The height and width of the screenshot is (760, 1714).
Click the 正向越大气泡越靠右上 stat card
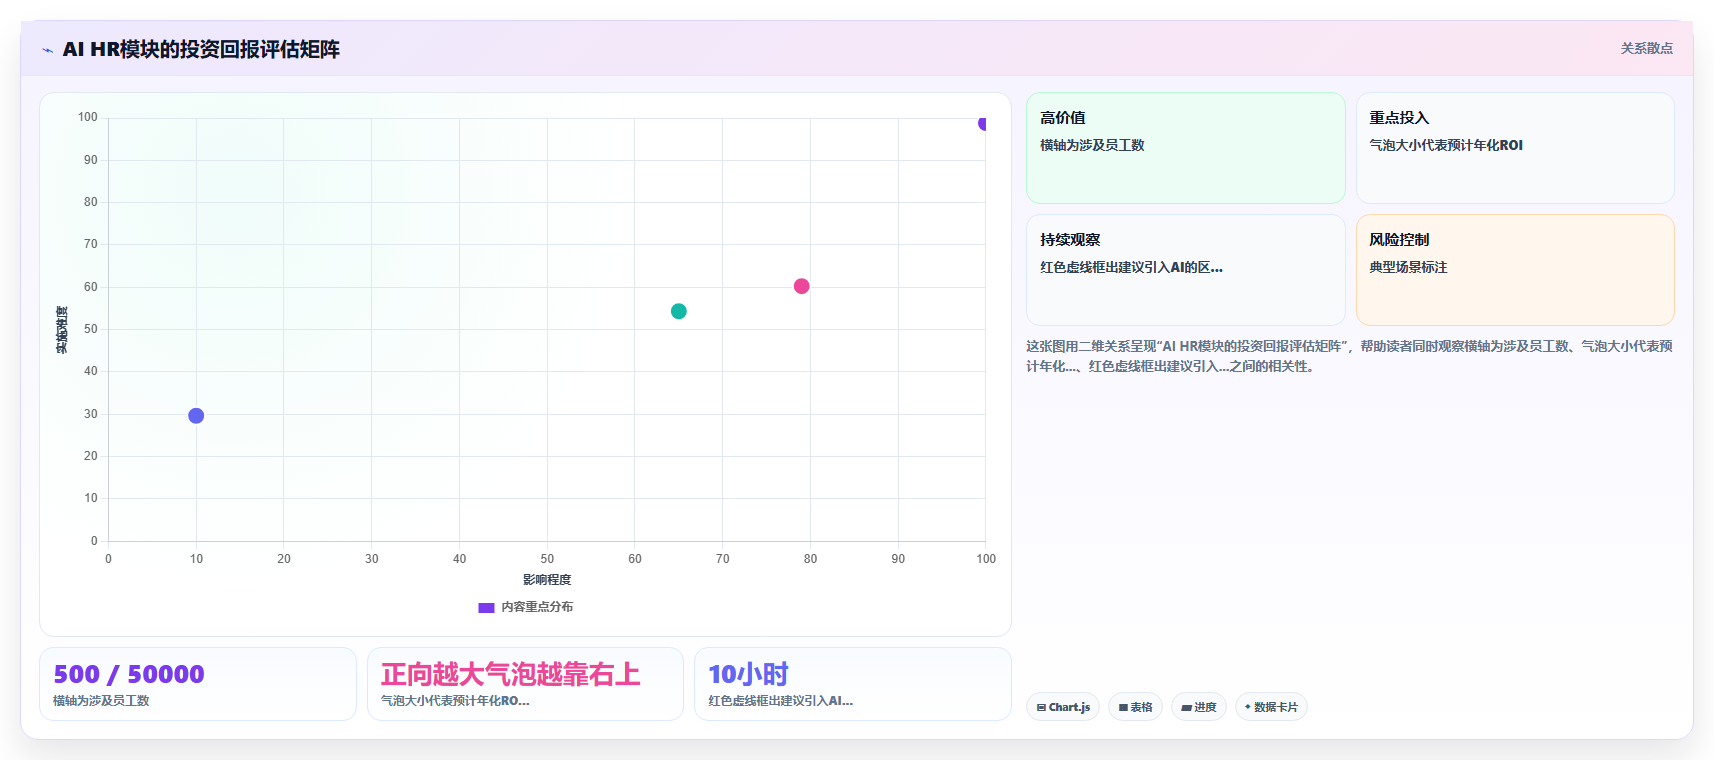click(x=525, y=684)
